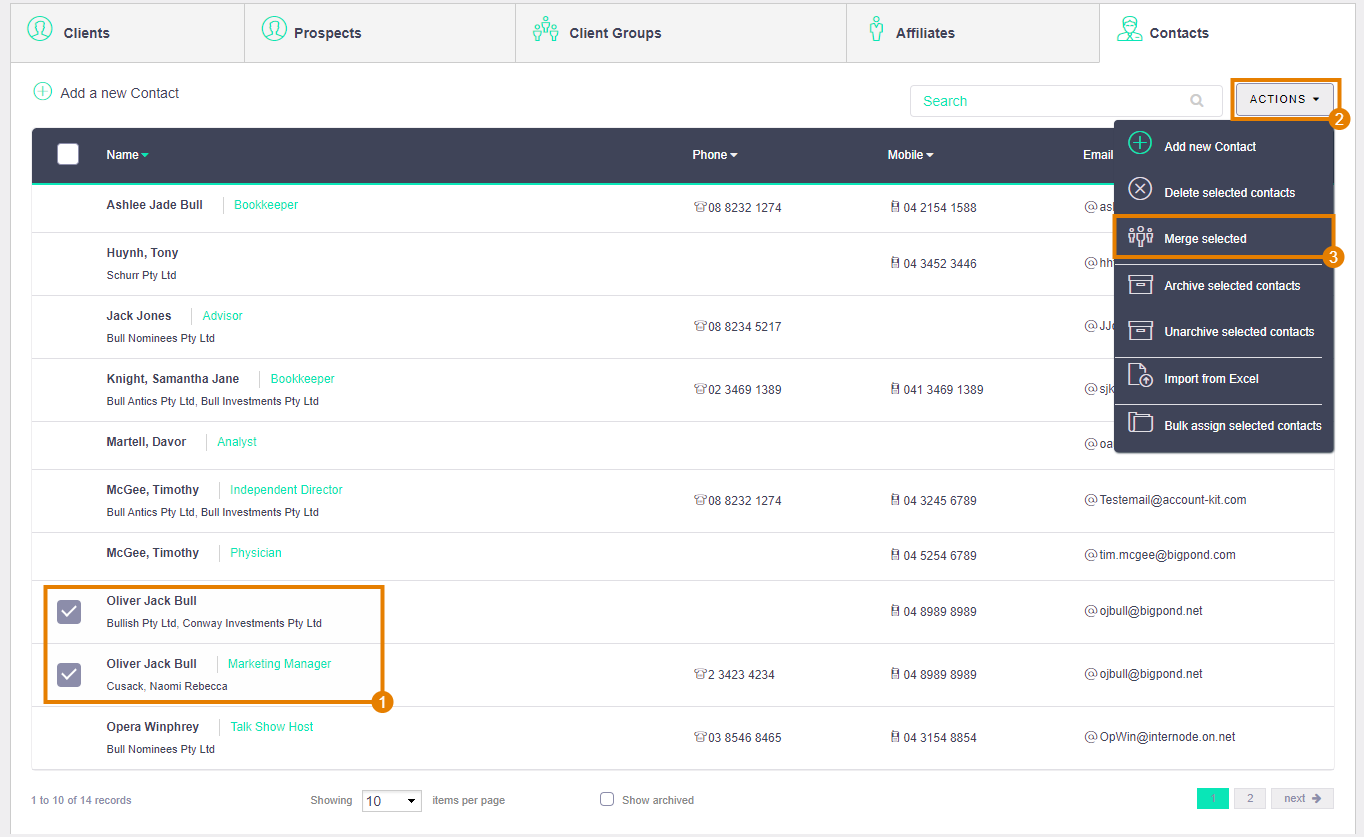Click the Import from Excel file icon
This screenshot has height=837, width=1364.
[1140, 376]
